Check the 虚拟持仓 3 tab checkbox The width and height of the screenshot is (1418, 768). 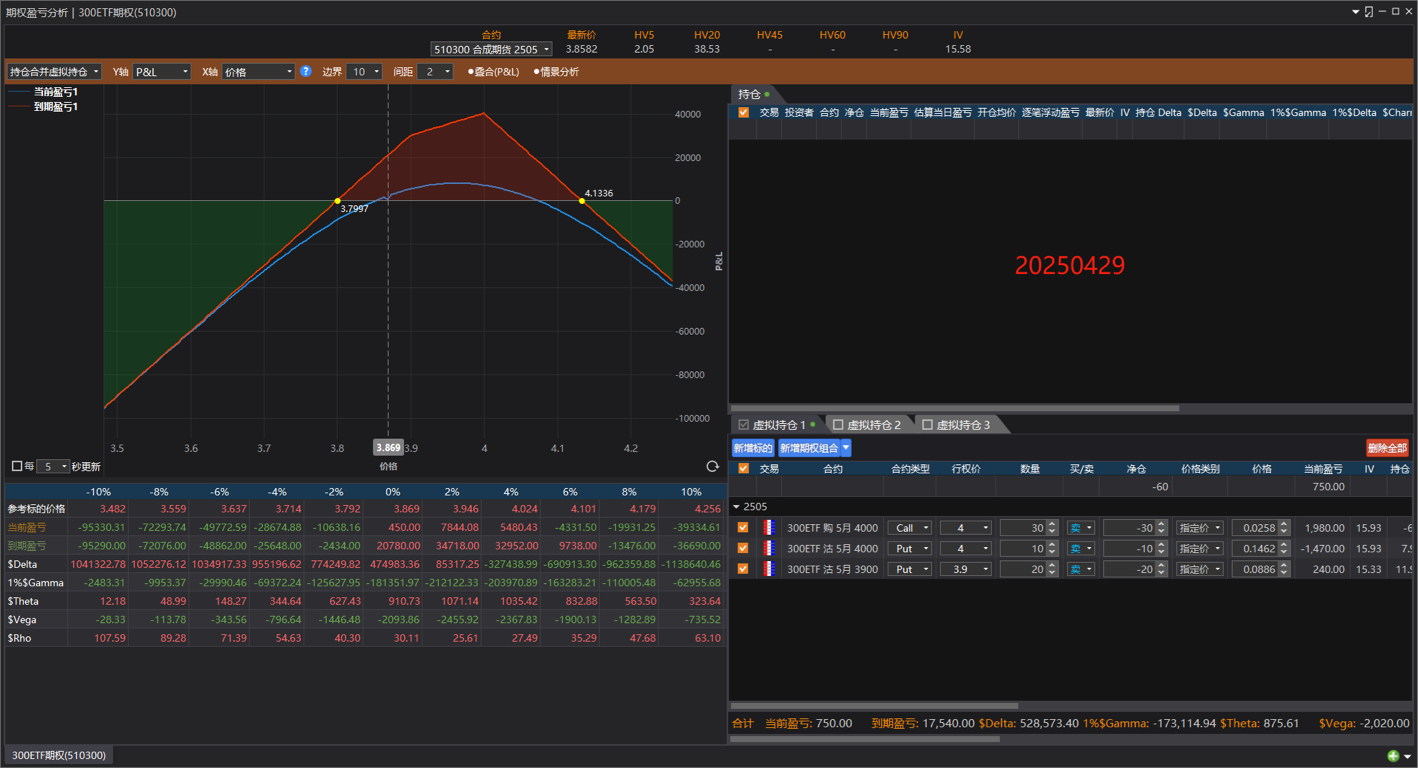click(927, 425)
